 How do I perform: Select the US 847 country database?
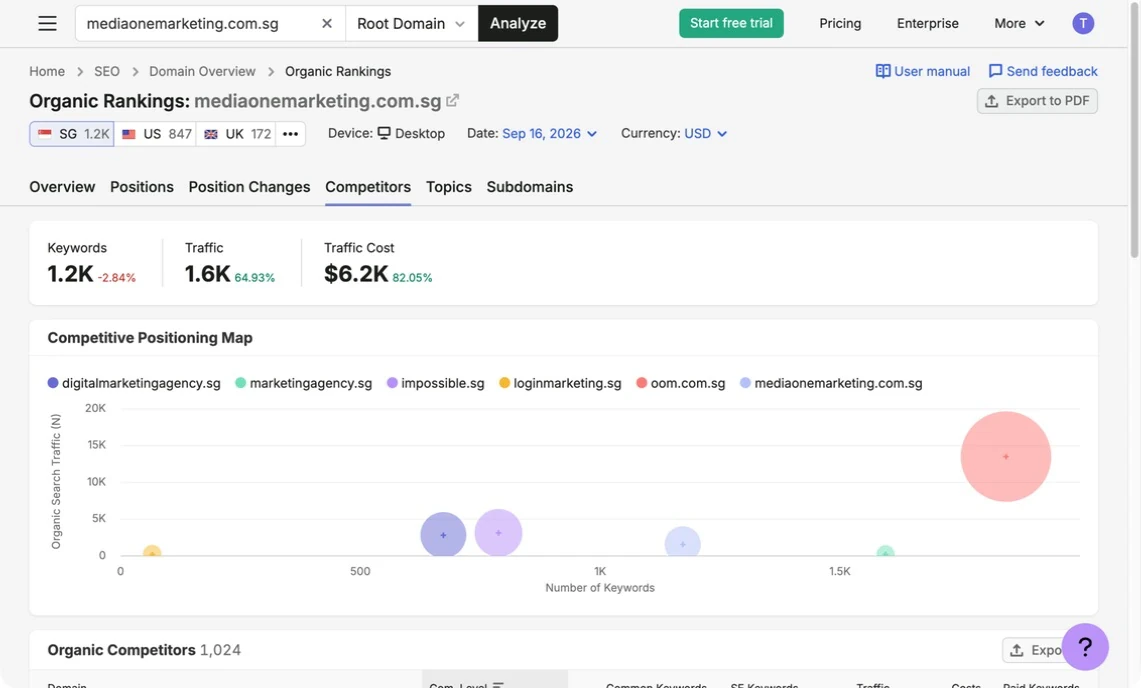[x=155, y=134]
